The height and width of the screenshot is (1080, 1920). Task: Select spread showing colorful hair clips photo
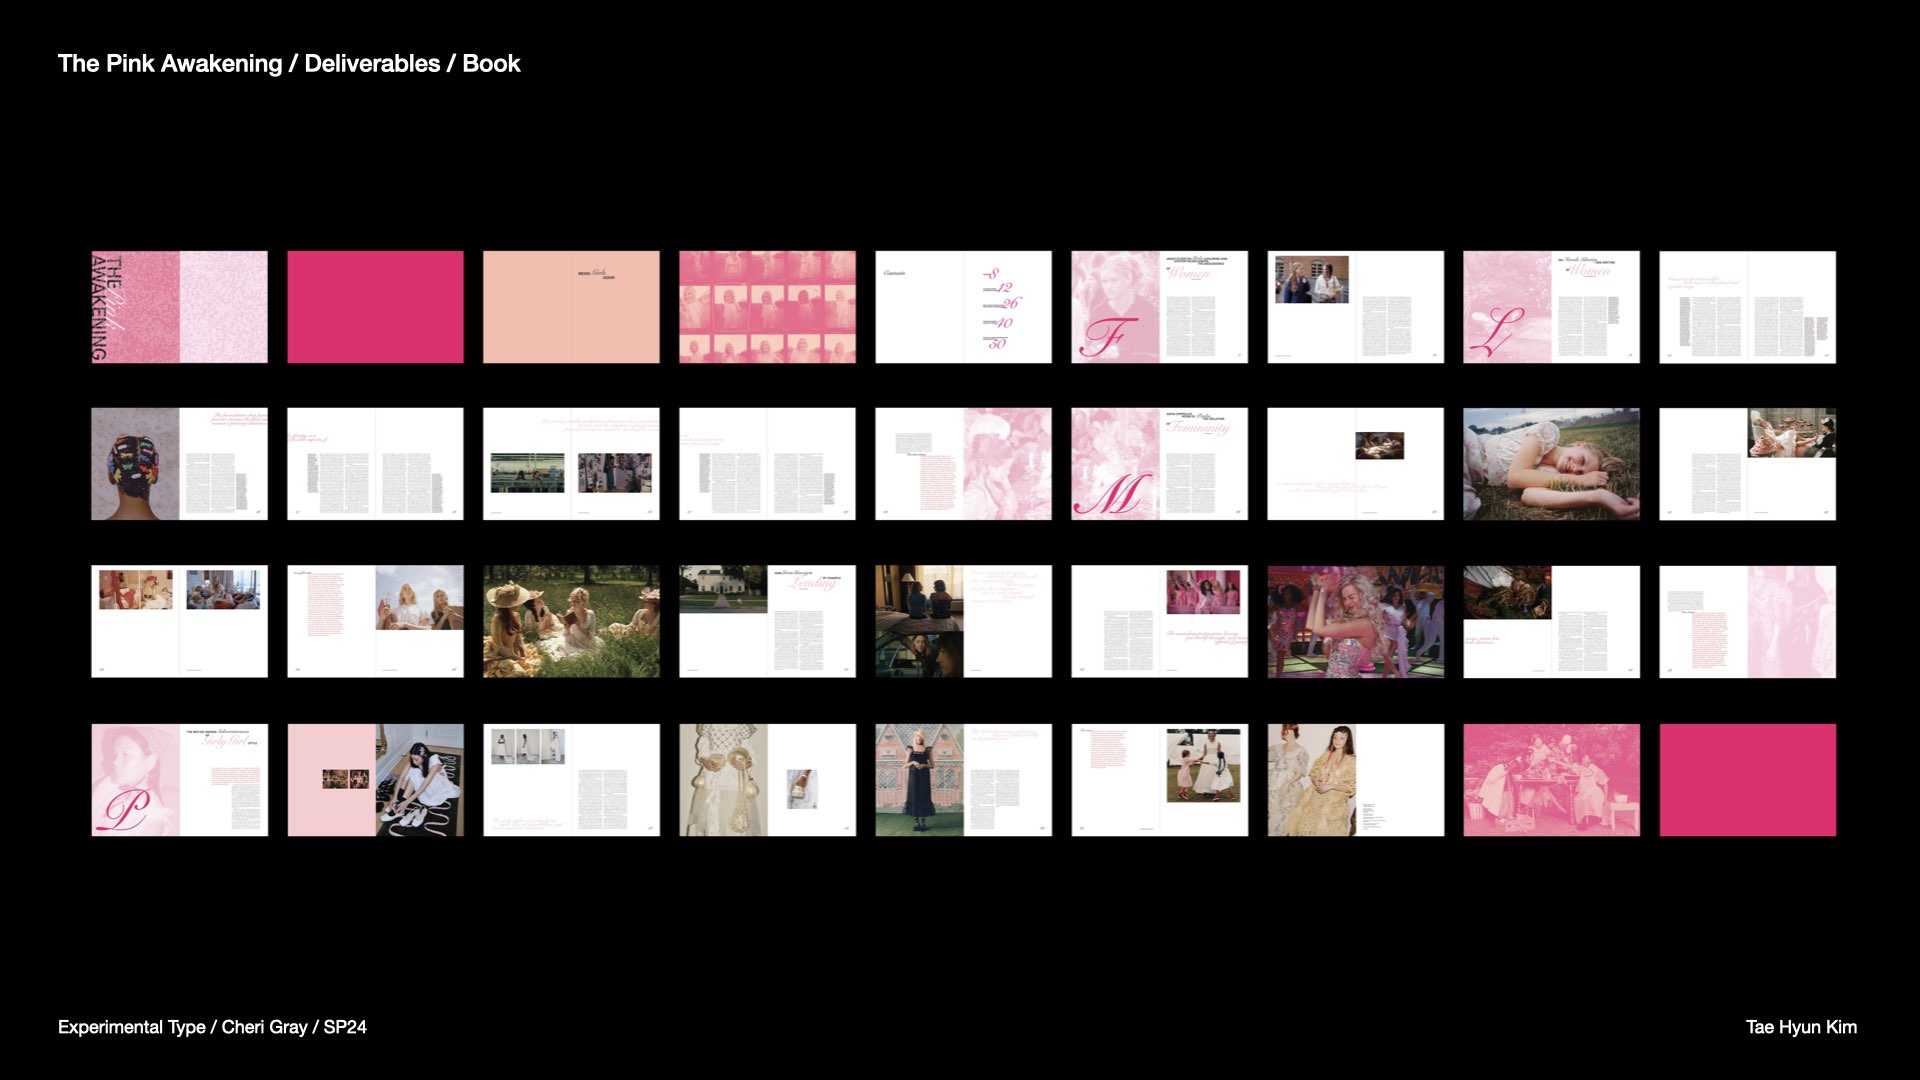coord(179,464)
